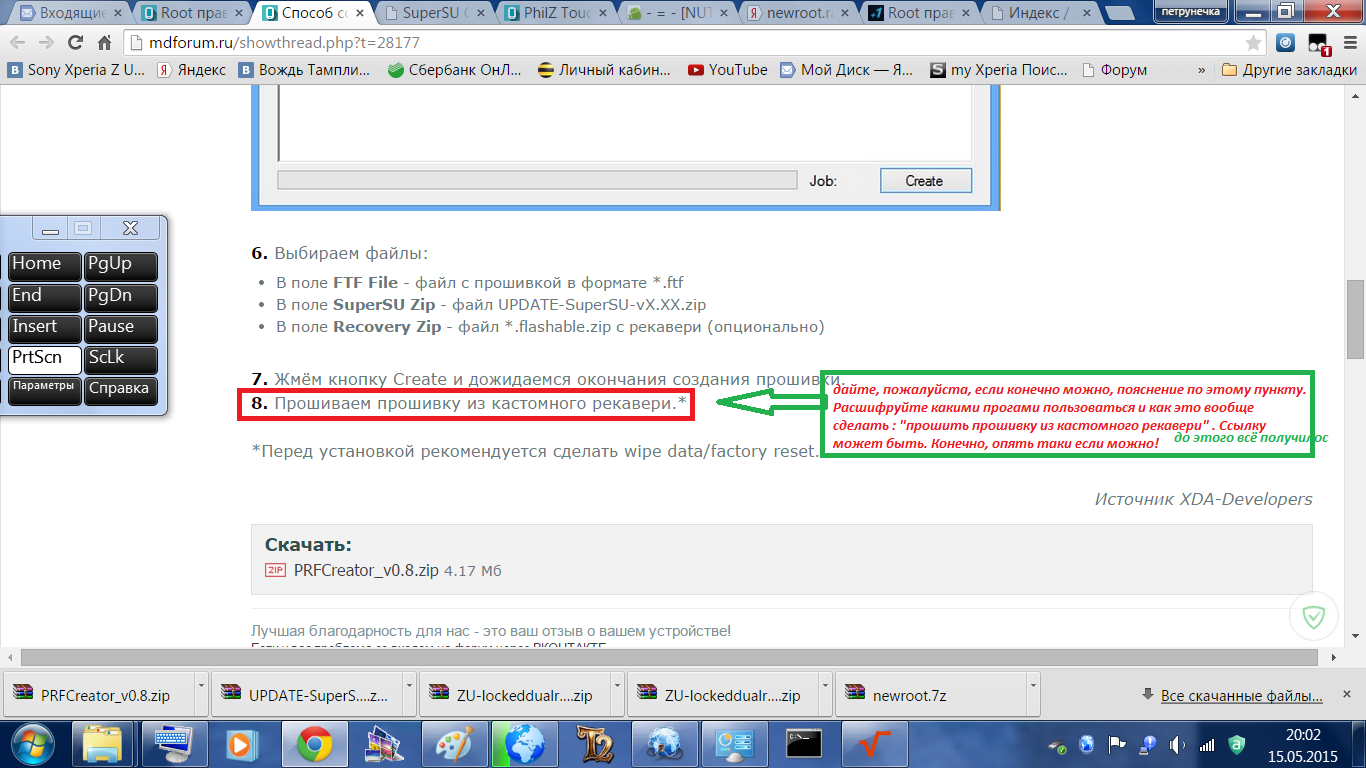Open the red checkmark taskbar app
This screenshot has width=1366, height=768.
coord(876,743)
